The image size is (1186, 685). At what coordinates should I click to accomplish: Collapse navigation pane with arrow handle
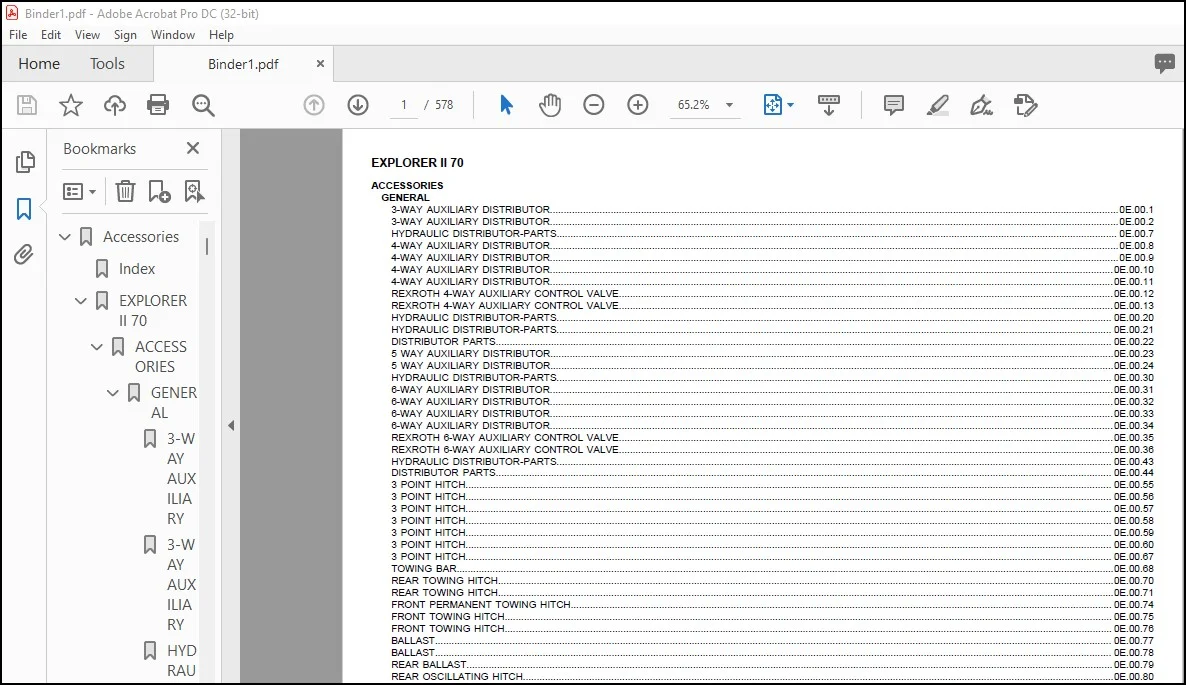pos(231,426)
